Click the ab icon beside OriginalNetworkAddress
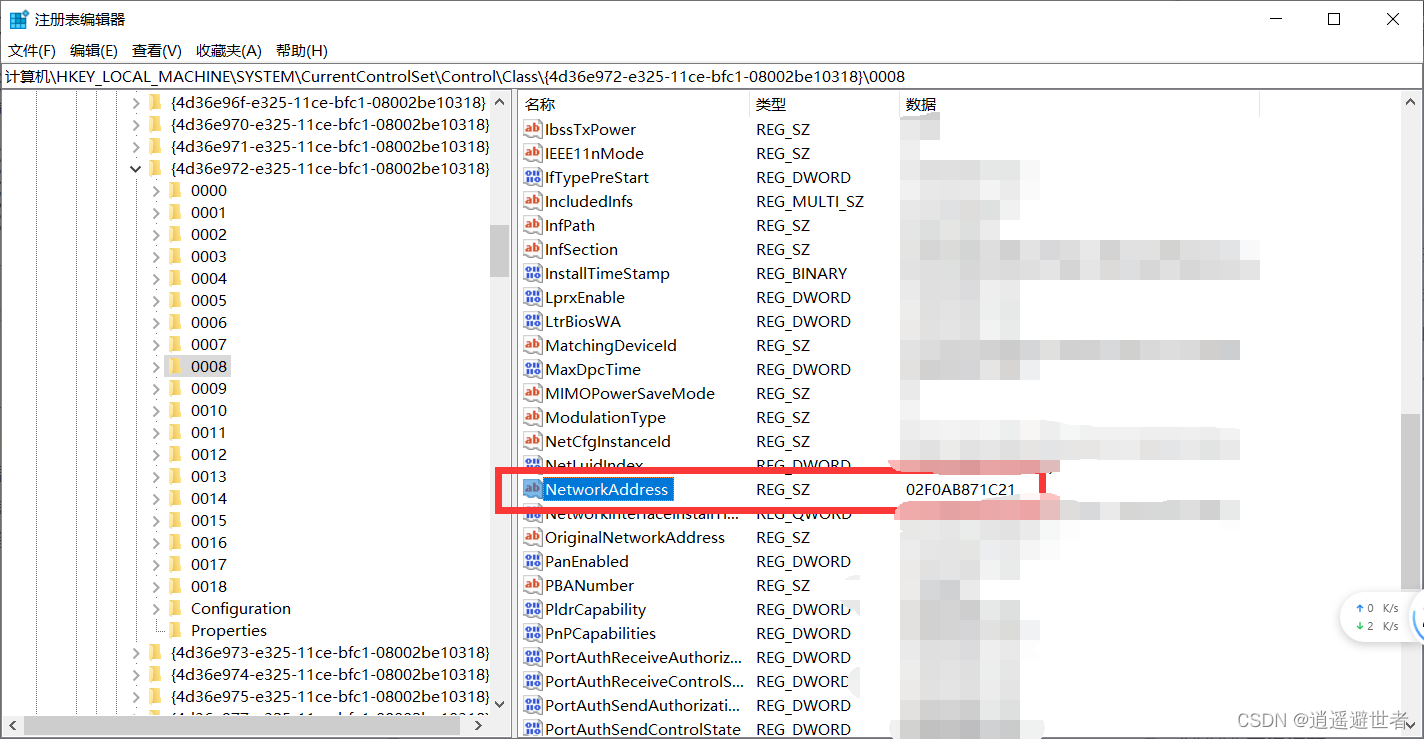Image resolution: width=1424 pixels, height=739 pixels. (x=533, y=537)
